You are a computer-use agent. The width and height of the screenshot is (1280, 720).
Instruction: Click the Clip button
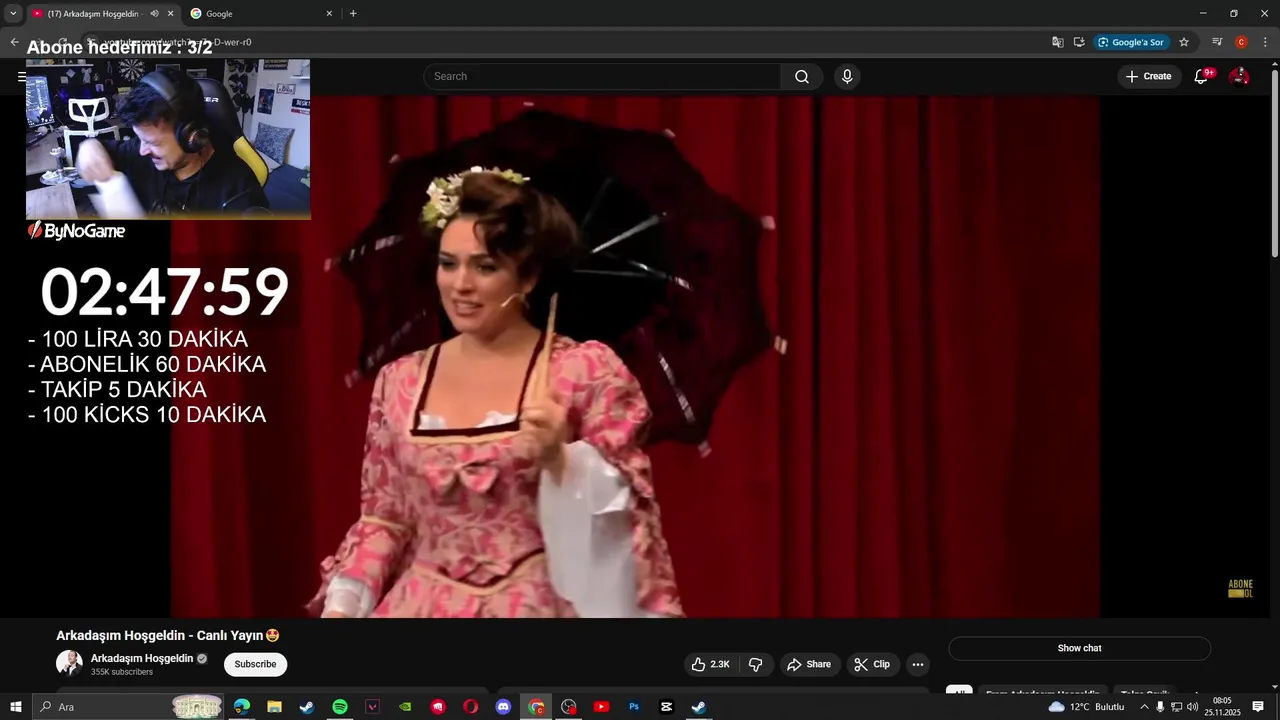[x=872, y=664]
